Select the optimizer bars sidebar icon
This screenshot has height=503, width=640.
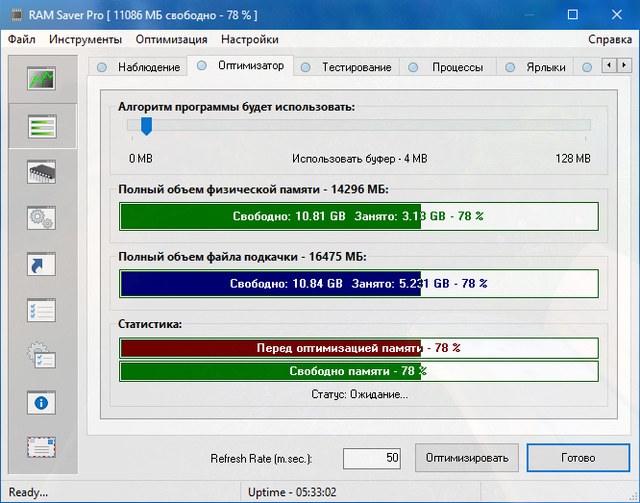pyautogui.click(x=42, y=126)
